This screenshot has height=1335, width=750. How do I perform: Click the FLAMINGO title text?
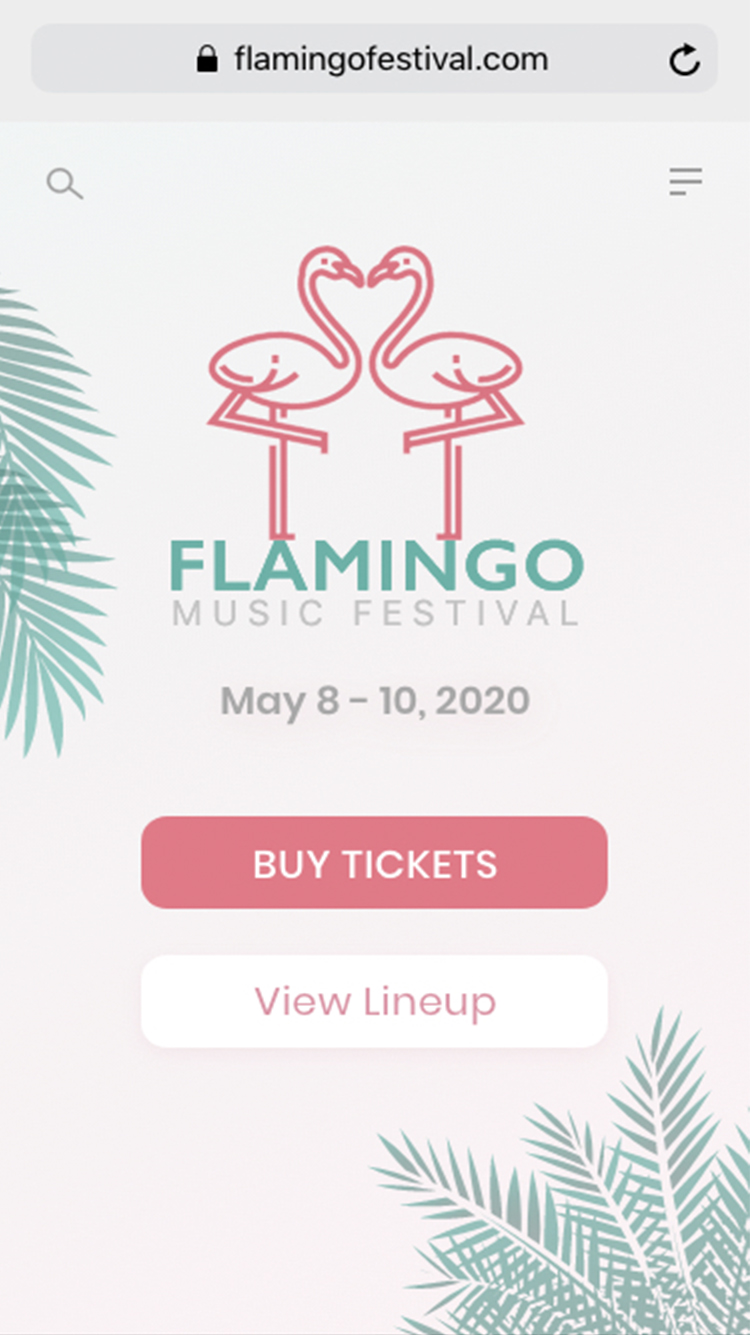click(x=376, y=566)
